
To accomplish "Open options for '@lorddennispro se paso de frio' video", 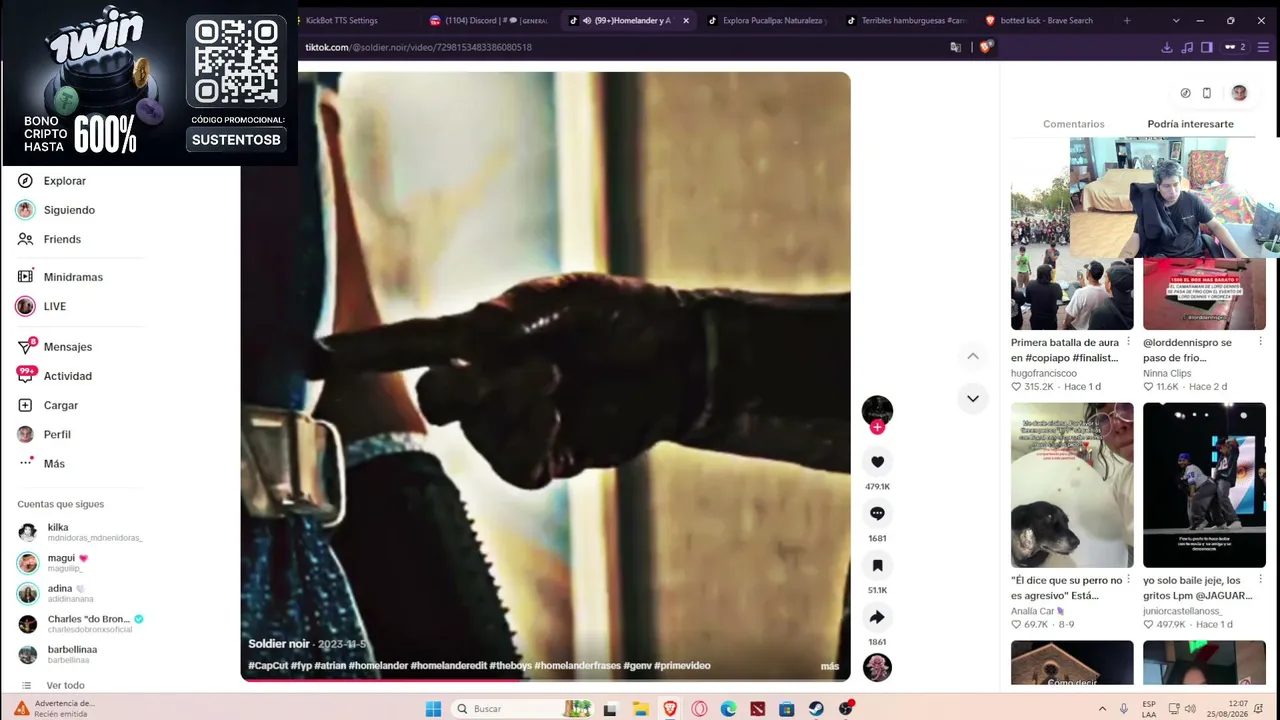I will (x=1260, y=342).
